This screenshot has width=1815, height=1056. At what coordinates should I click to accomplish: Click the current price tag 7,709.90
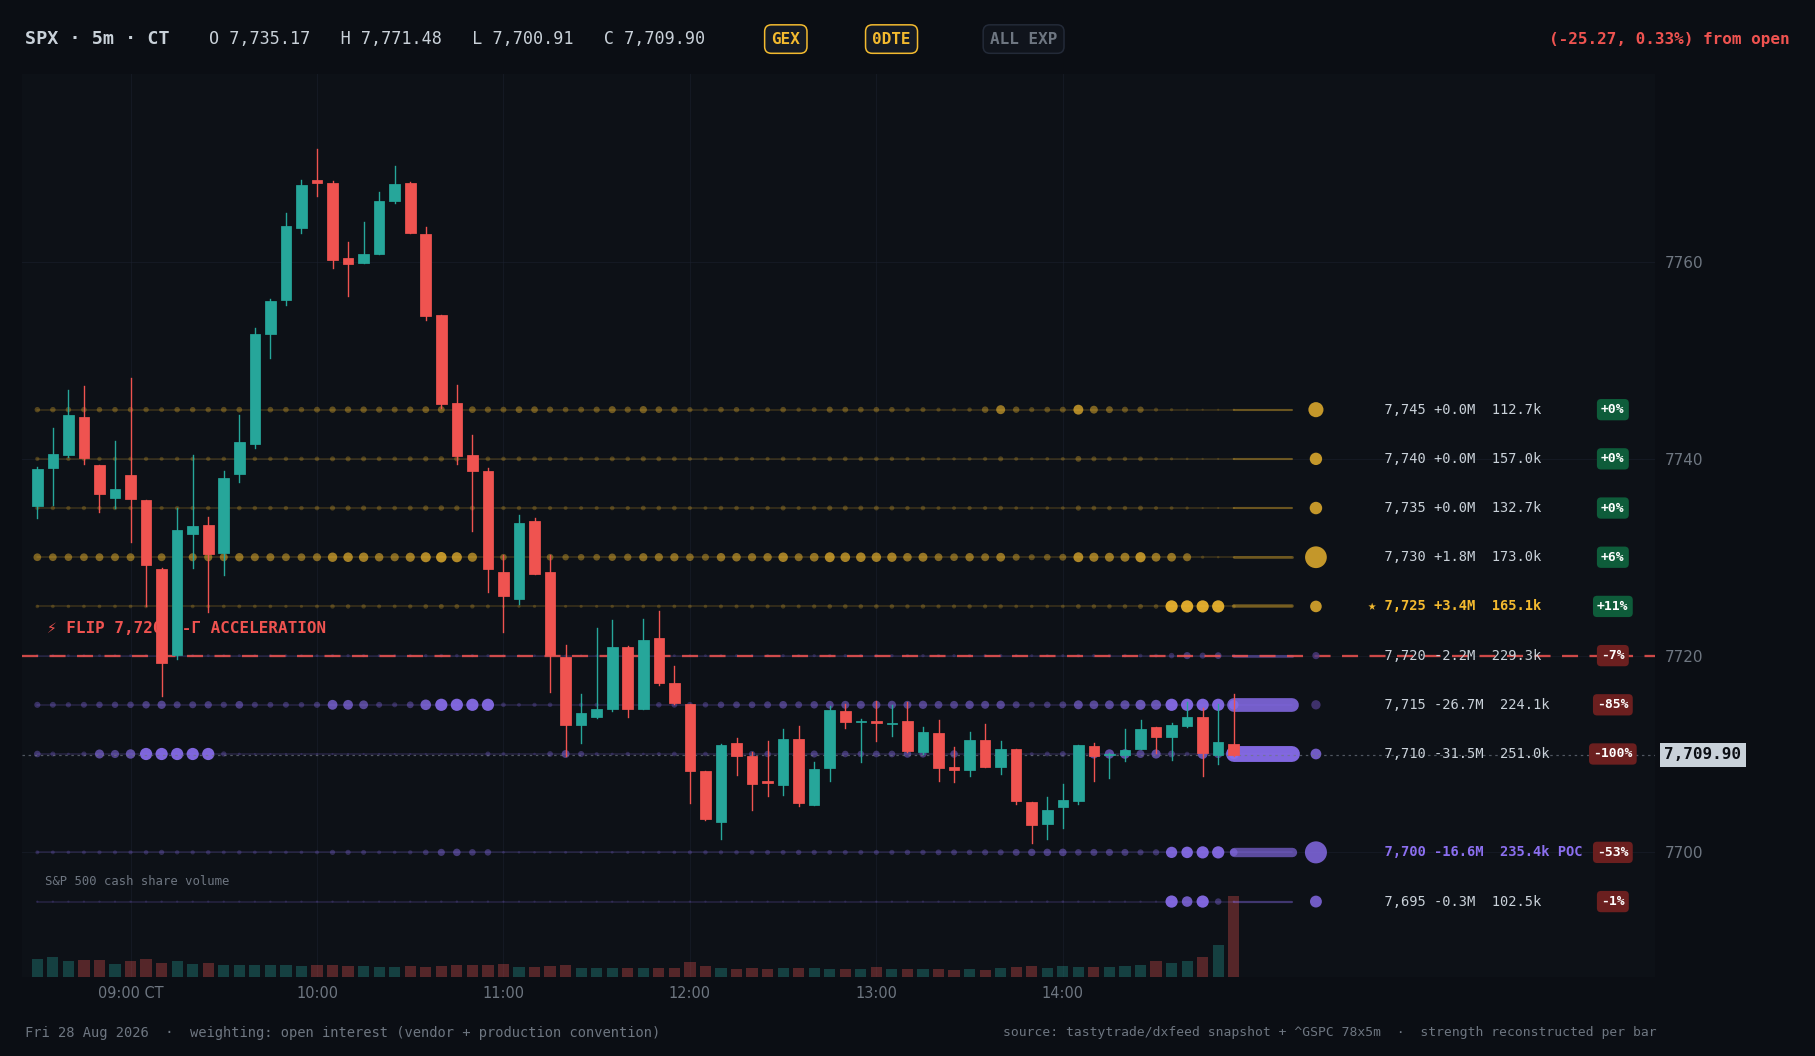[x=1702, y=754]
